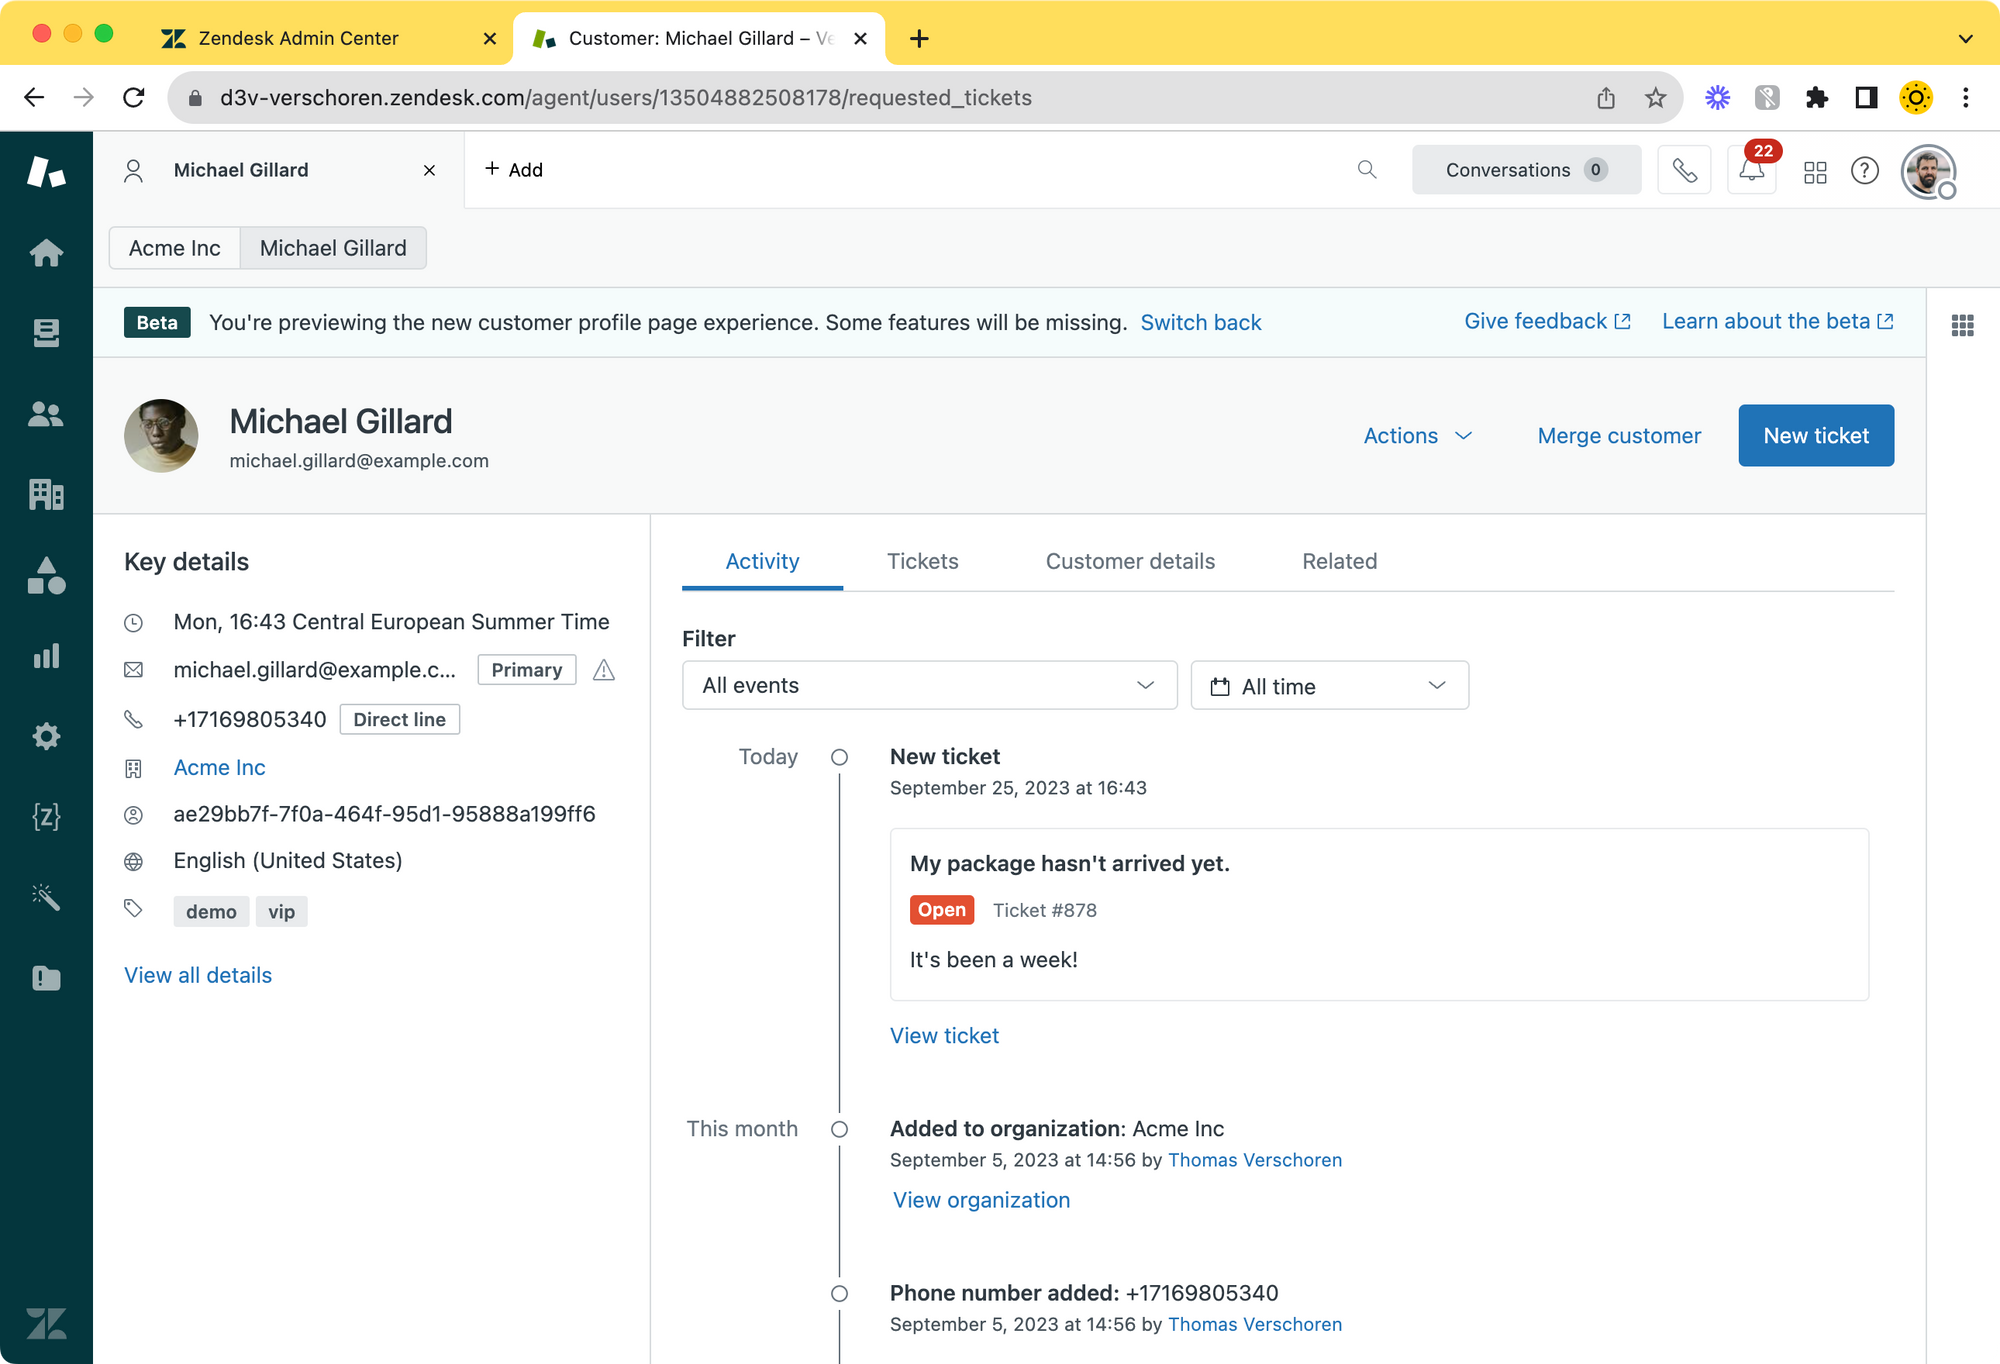Open Organizations icon in left sidebar
The width and height of the screenshot is (2000, 1364).
[x=46, y=494]
